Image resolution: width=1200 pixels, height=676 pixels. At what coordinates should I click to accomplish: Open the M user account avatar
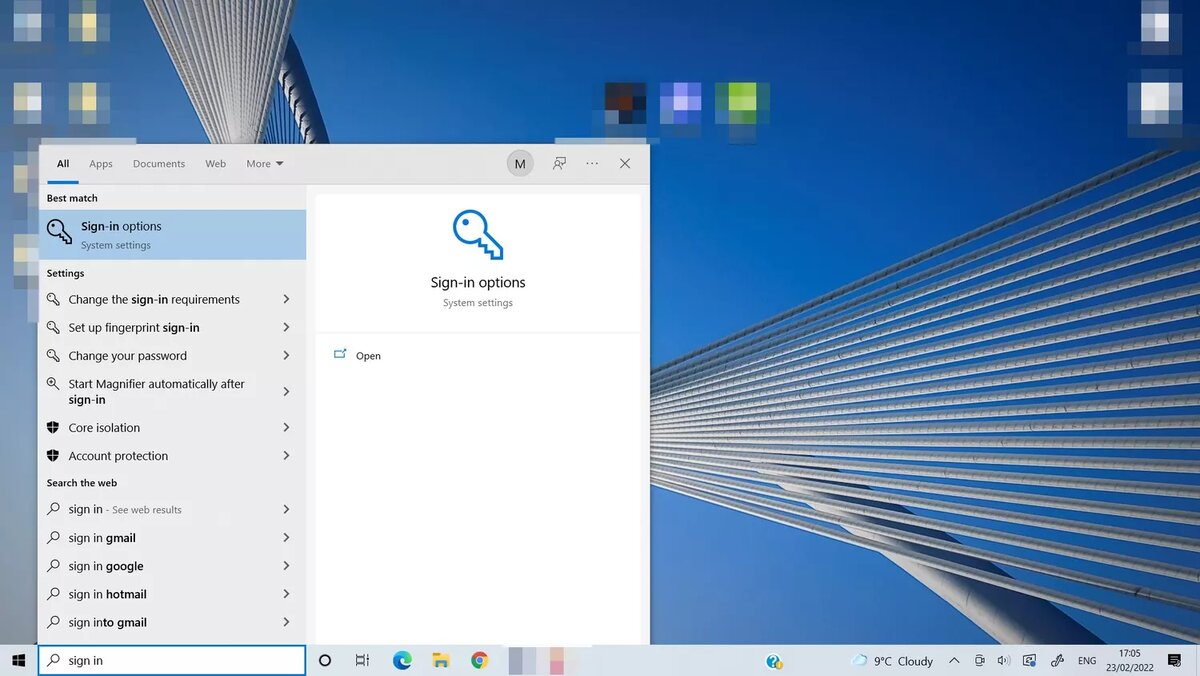520,164
